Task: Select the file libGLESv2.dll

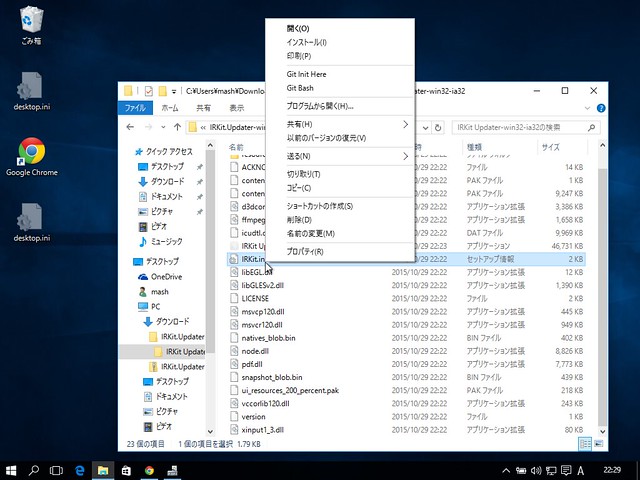Action: (x=262, y=285)
